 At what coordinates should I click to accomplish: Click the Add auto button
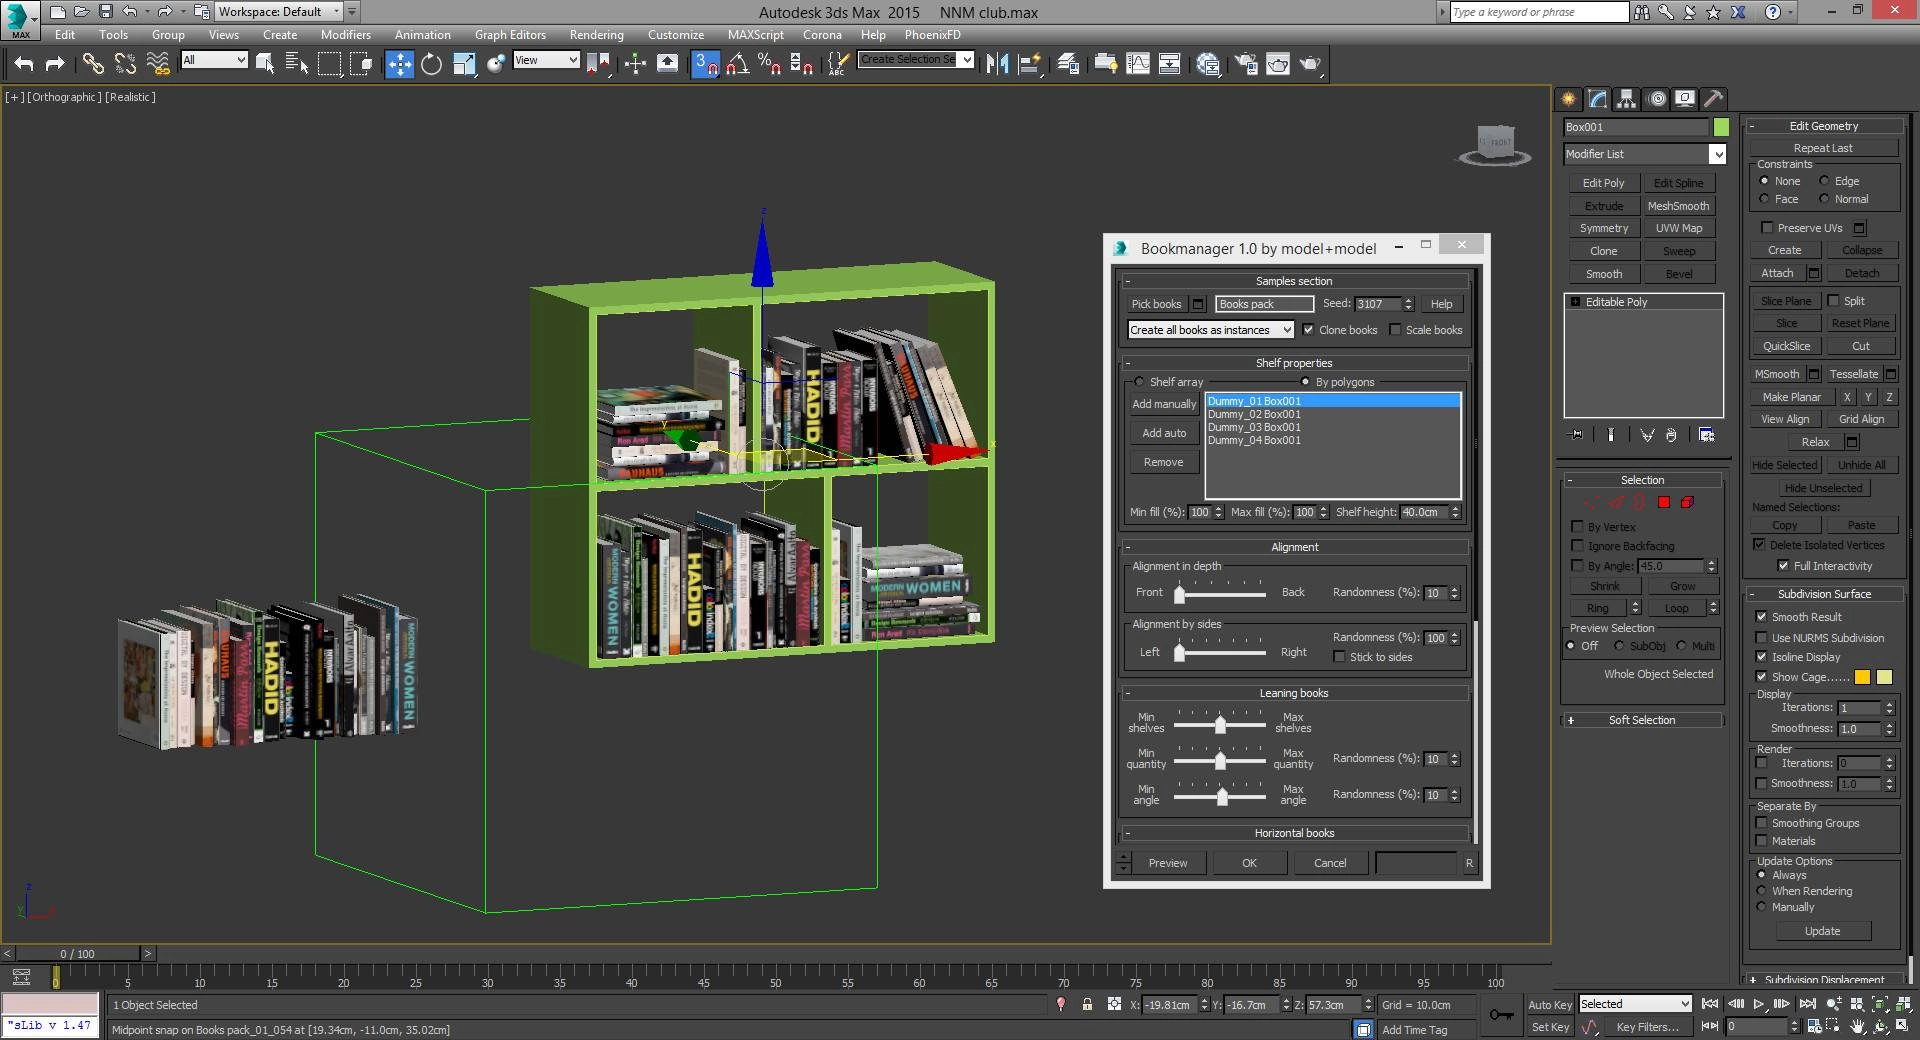(1164, 433)
